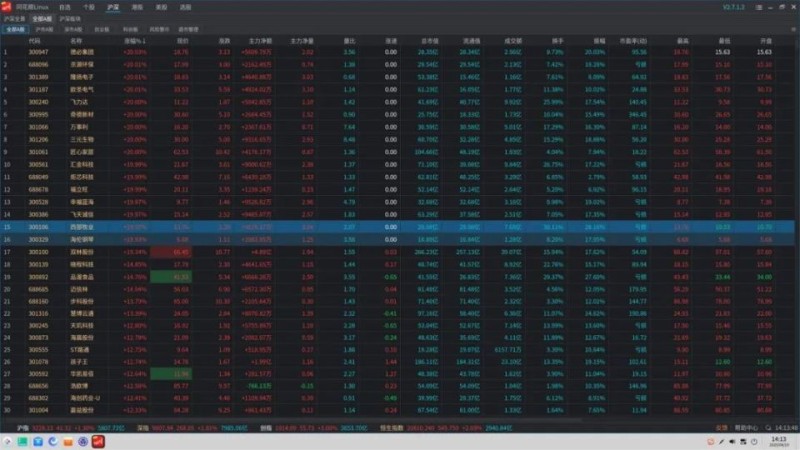
Task: Switch to the 自选 menu tab
Action: pyautogui.click(x=65, y=6)
